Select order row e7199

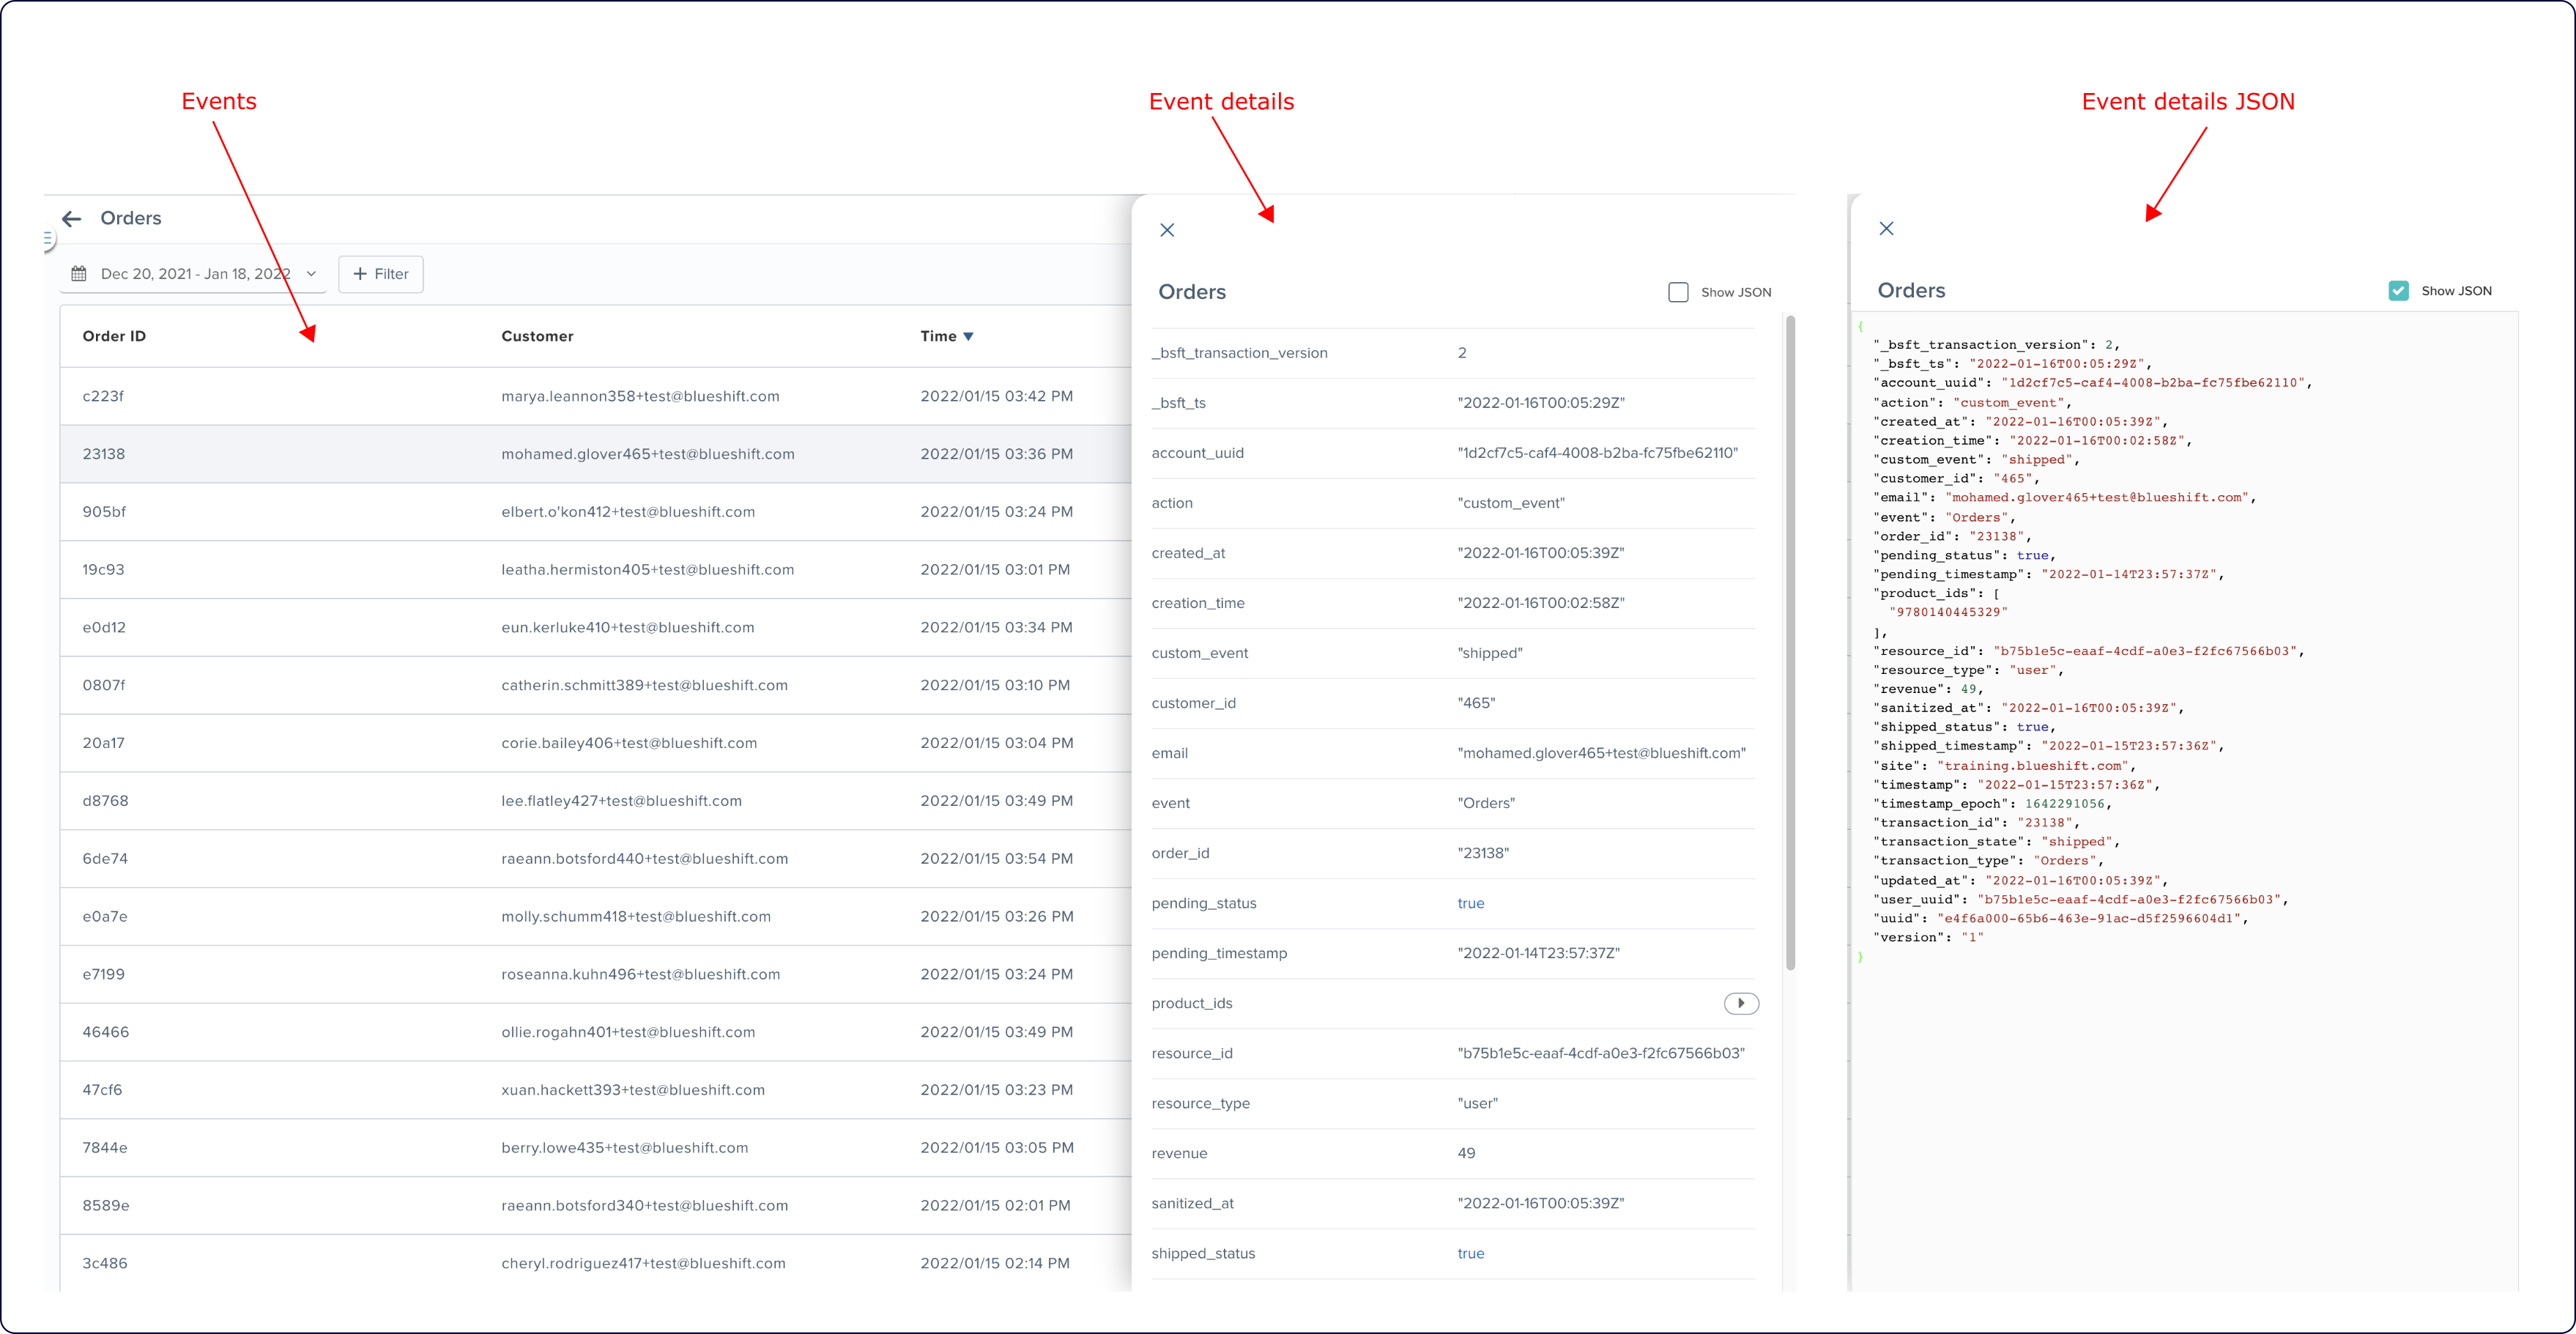pyautogui.click(x=595, y=974)
